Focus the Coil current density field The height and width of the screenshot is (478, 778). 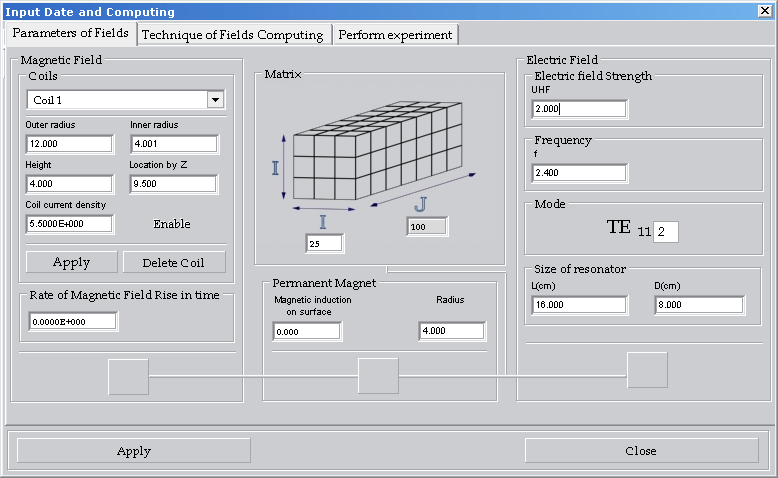[69, 224]
